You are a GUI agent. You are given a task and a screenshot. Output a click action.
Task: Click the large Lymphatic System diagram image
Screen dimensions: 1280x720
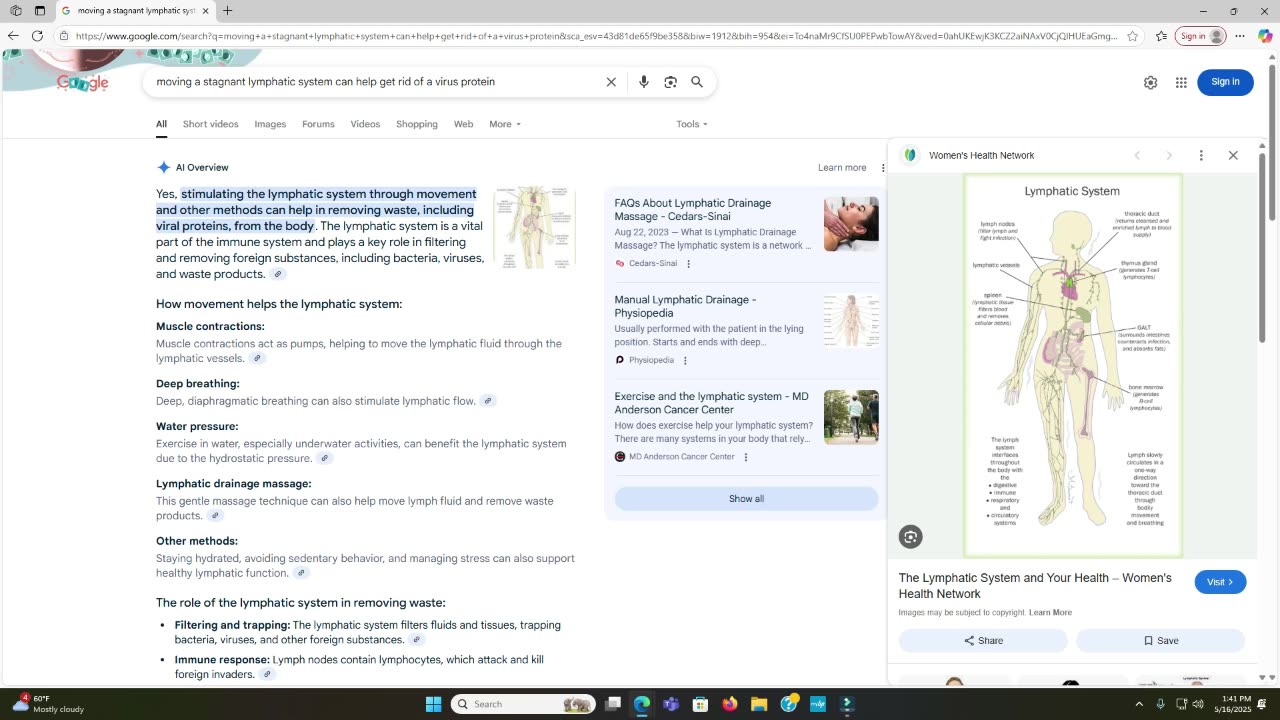[x=1072, y=365]
